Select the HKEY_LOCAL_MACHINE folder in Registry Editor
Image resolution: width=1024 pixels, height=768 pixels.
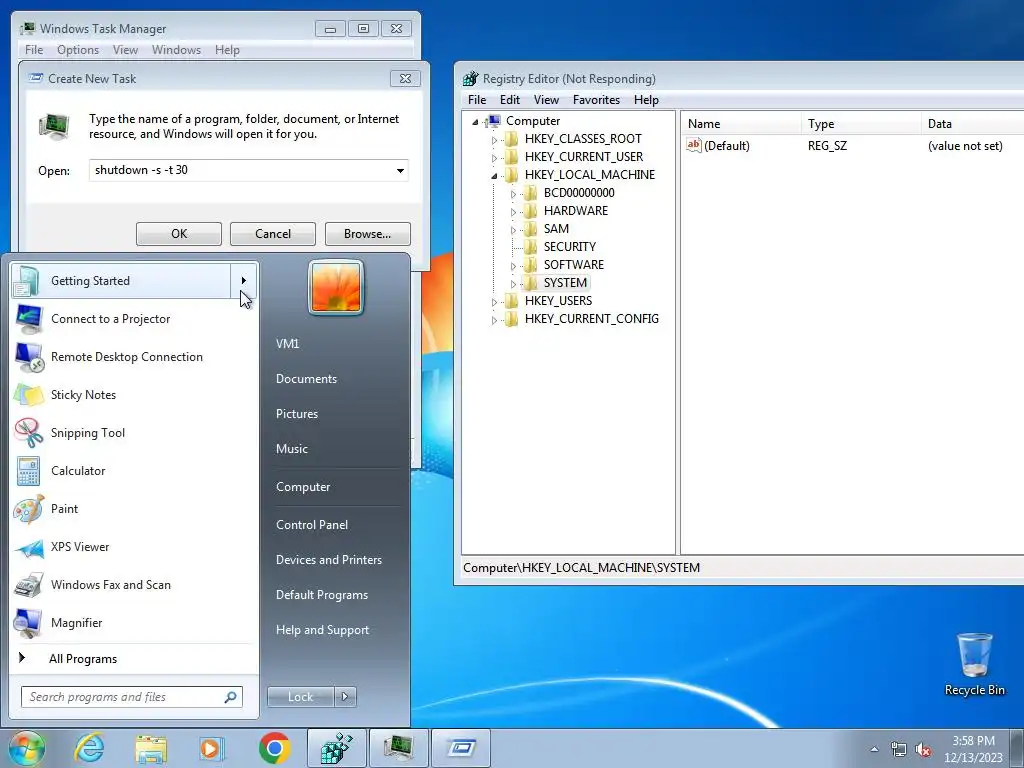(x=589, y=175)
